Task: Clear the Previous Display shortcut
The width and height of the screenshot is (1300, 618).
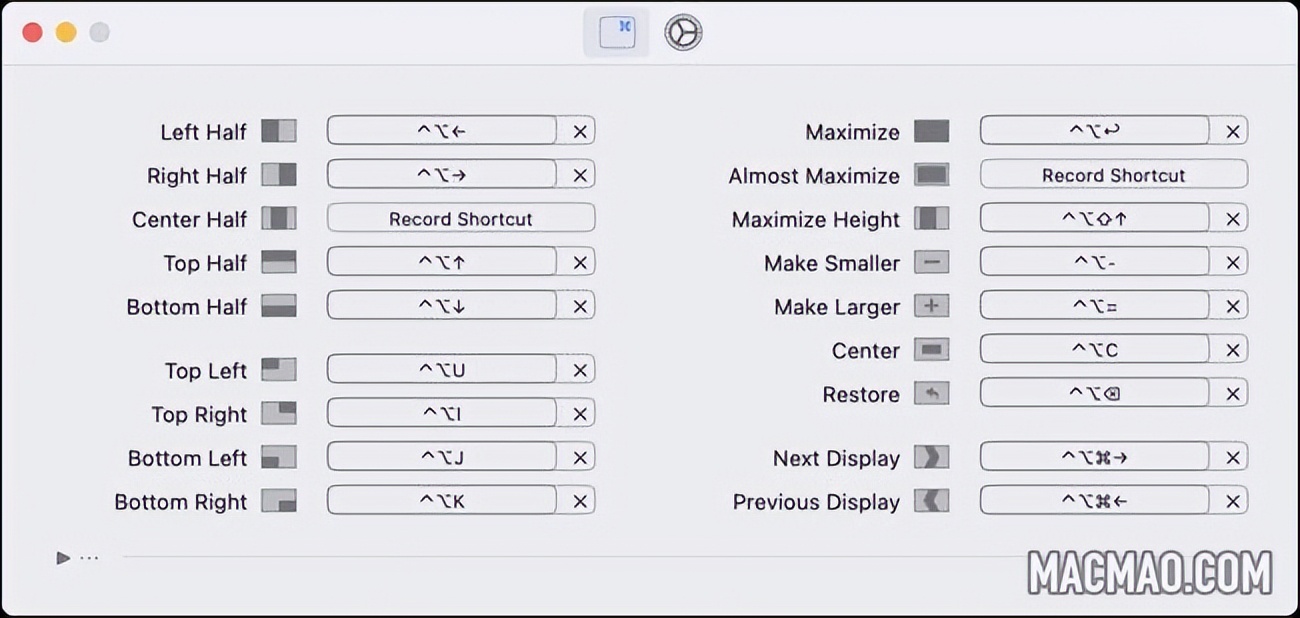Action: click(x=1233, y=501)
